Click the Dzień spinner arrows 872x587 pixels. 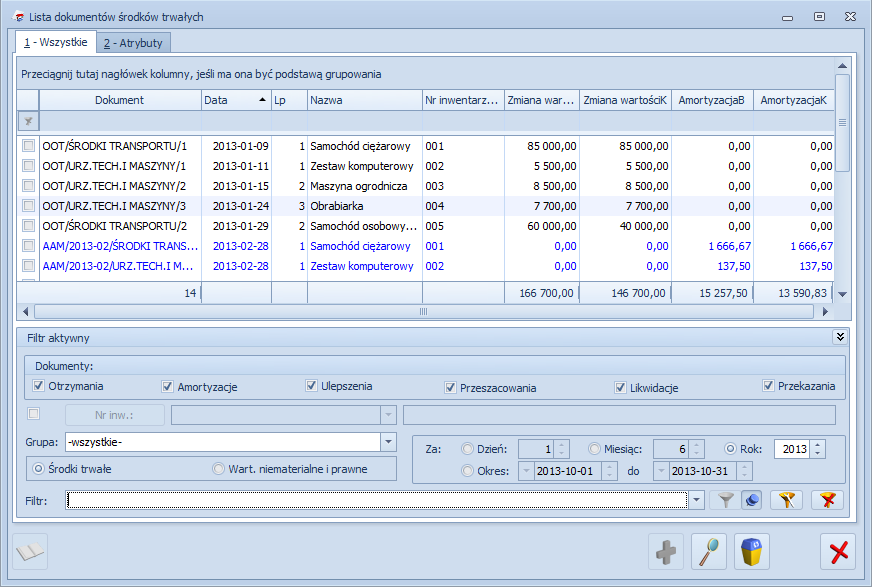click(x=562, y=449)
